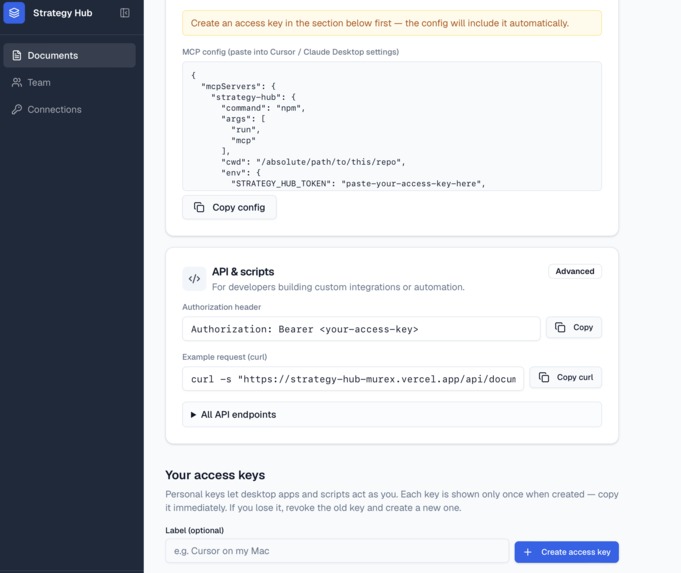Screen dimensions: 681x573
Task: Click the Strategy Hub logo icon
Action: (14, 13)
